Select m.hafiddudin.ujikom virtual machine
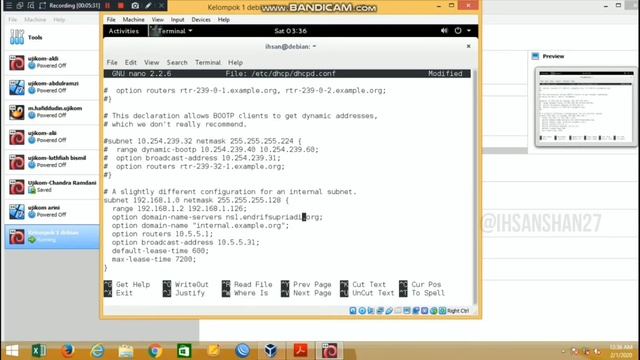 pos(51,112)
